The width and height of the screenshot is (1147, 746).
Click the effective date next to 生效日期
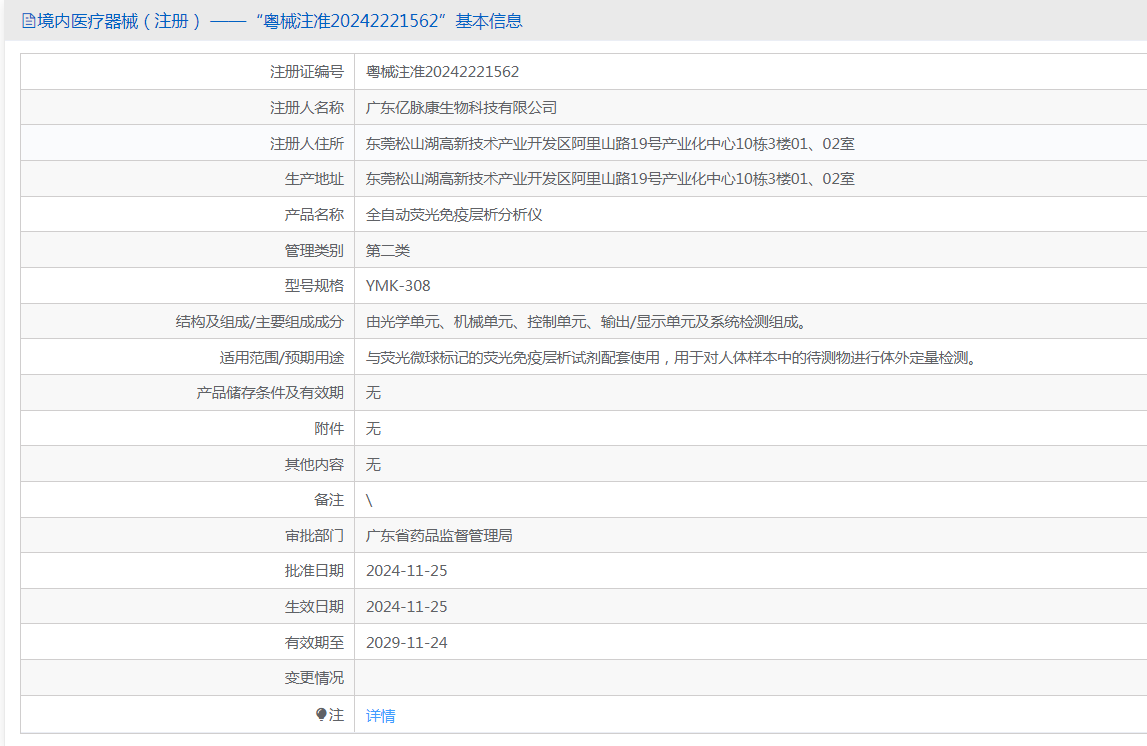pyautogui.click(x=407, y=606)
